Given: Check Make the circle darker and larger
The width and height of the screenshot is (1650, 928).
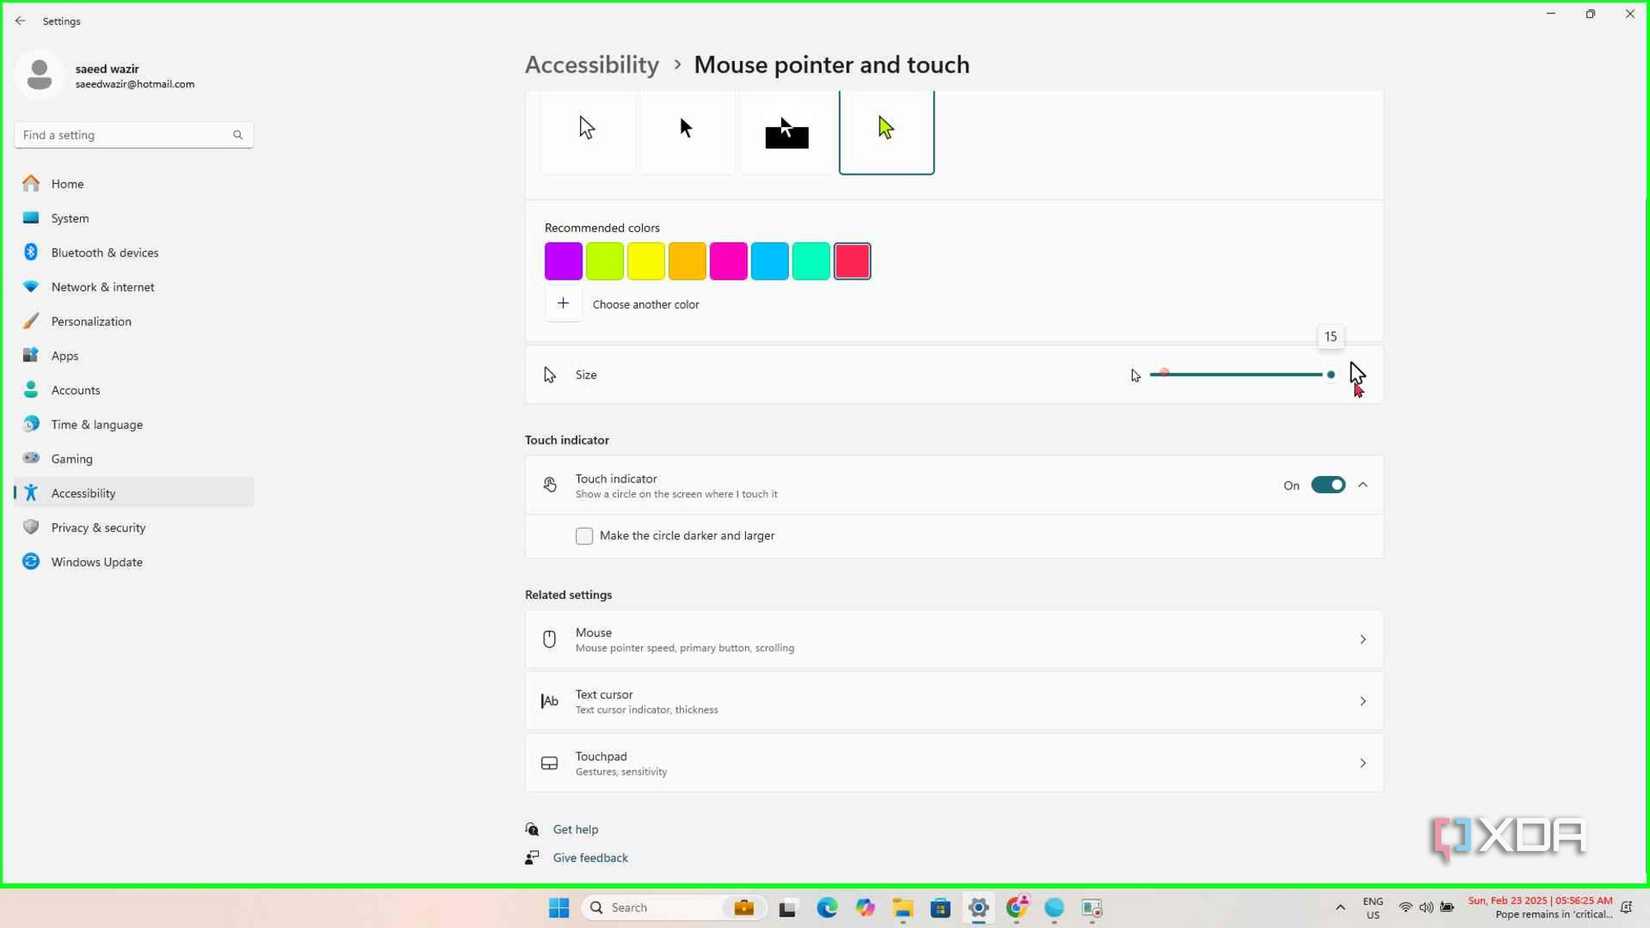Looking at the screenshot, I should pos(584,535).
